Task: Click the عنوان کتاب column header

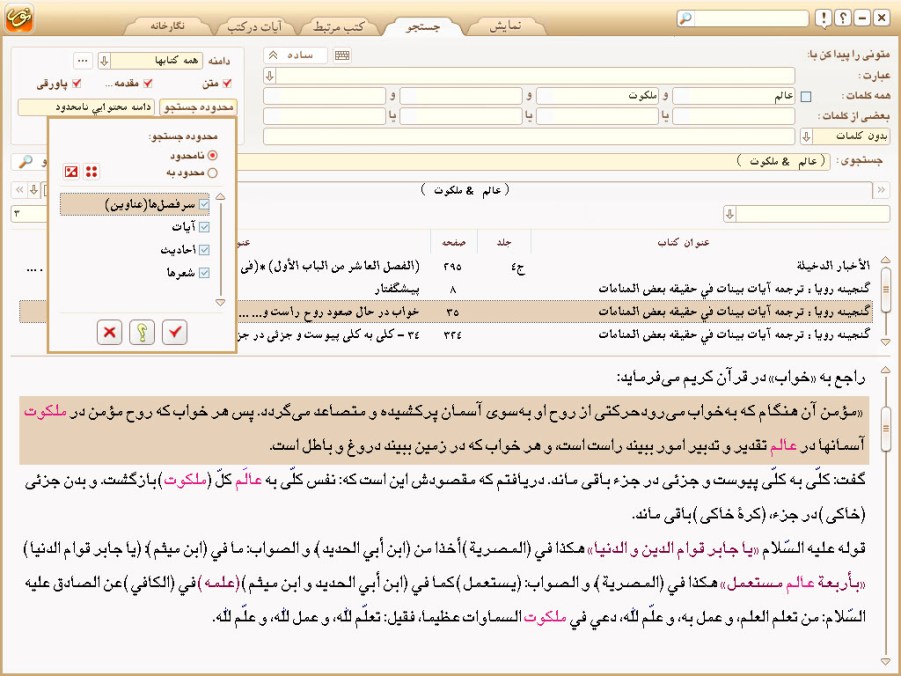Action: point(683,243)
